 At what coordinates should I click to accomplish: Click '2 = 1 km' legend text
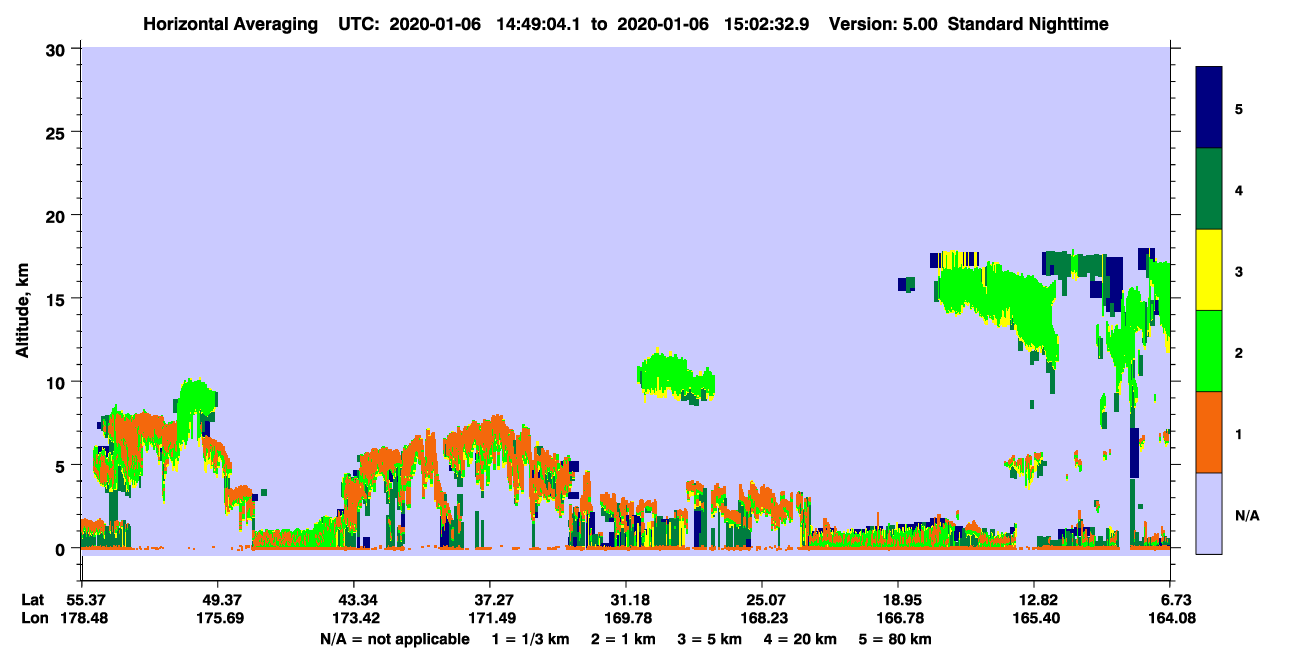pos(623,639)
